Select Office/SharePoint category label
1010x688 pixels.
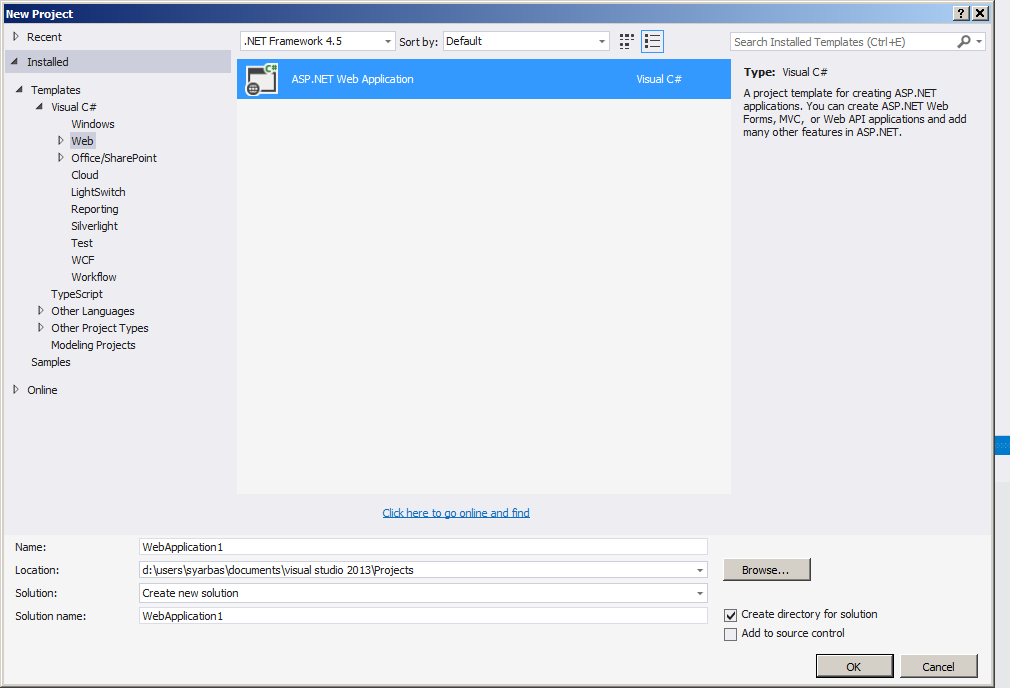pyautogui.click(x=114, y=158)
